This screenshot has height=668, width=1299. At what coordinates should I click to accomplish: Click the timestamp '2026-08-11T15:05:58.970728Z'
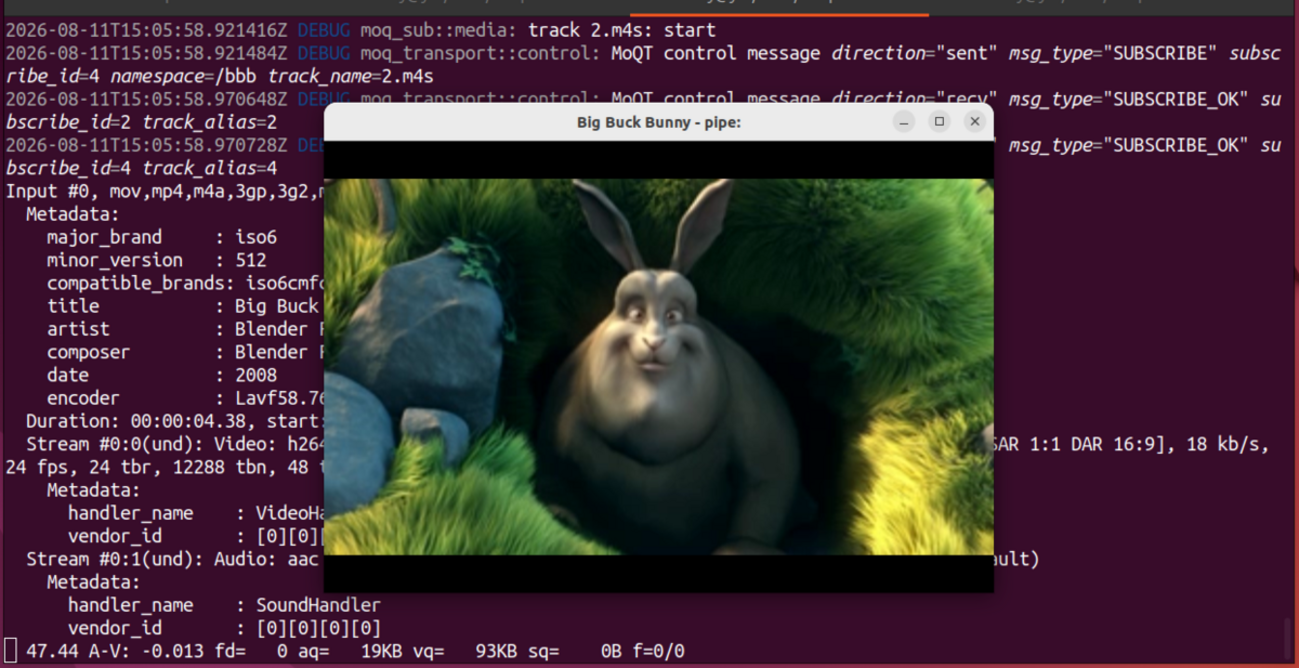coord(146,145)
